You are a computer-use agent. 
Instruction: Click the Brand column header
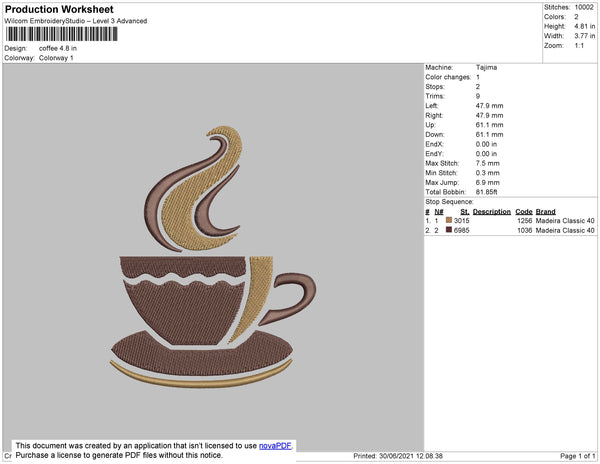coord(545,212)
